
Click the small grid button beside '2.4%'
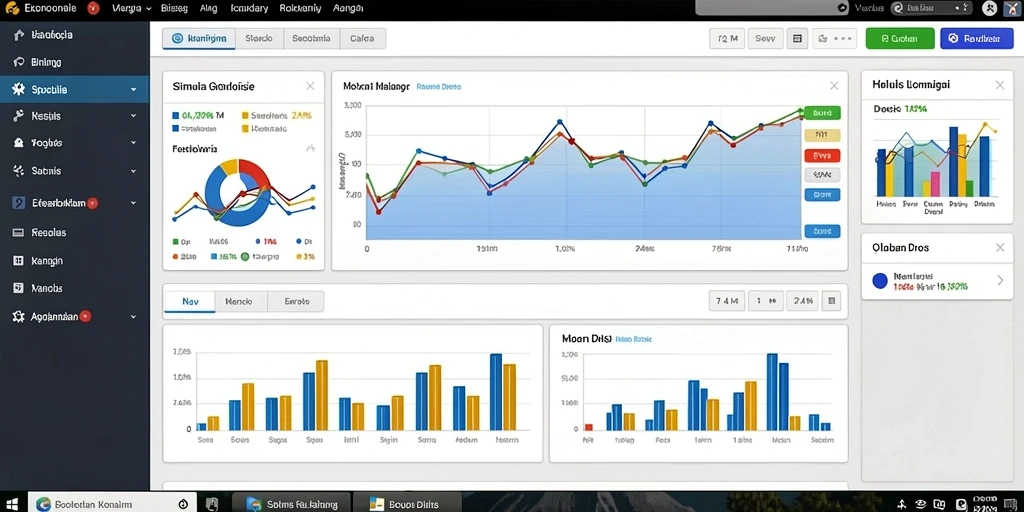coord(831,301)
